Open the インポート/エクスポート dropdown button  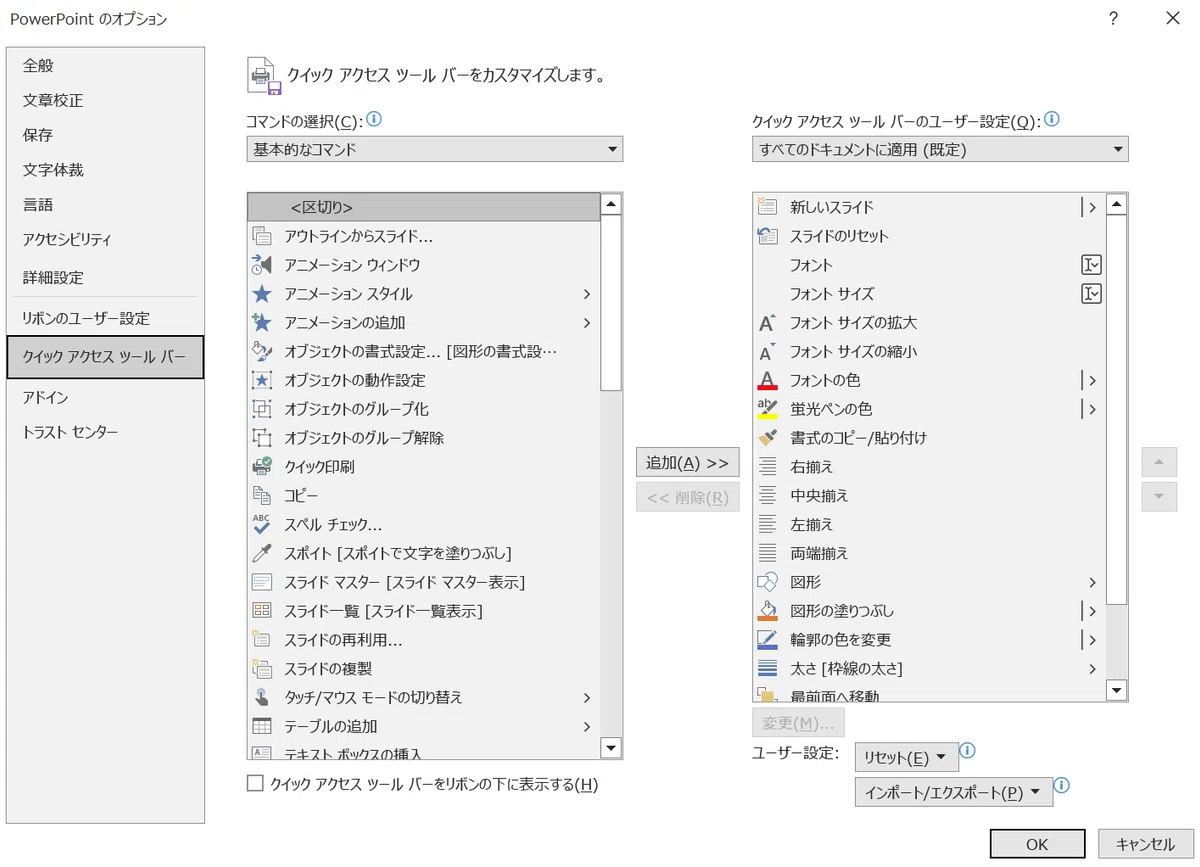click(x=953, y=793)
